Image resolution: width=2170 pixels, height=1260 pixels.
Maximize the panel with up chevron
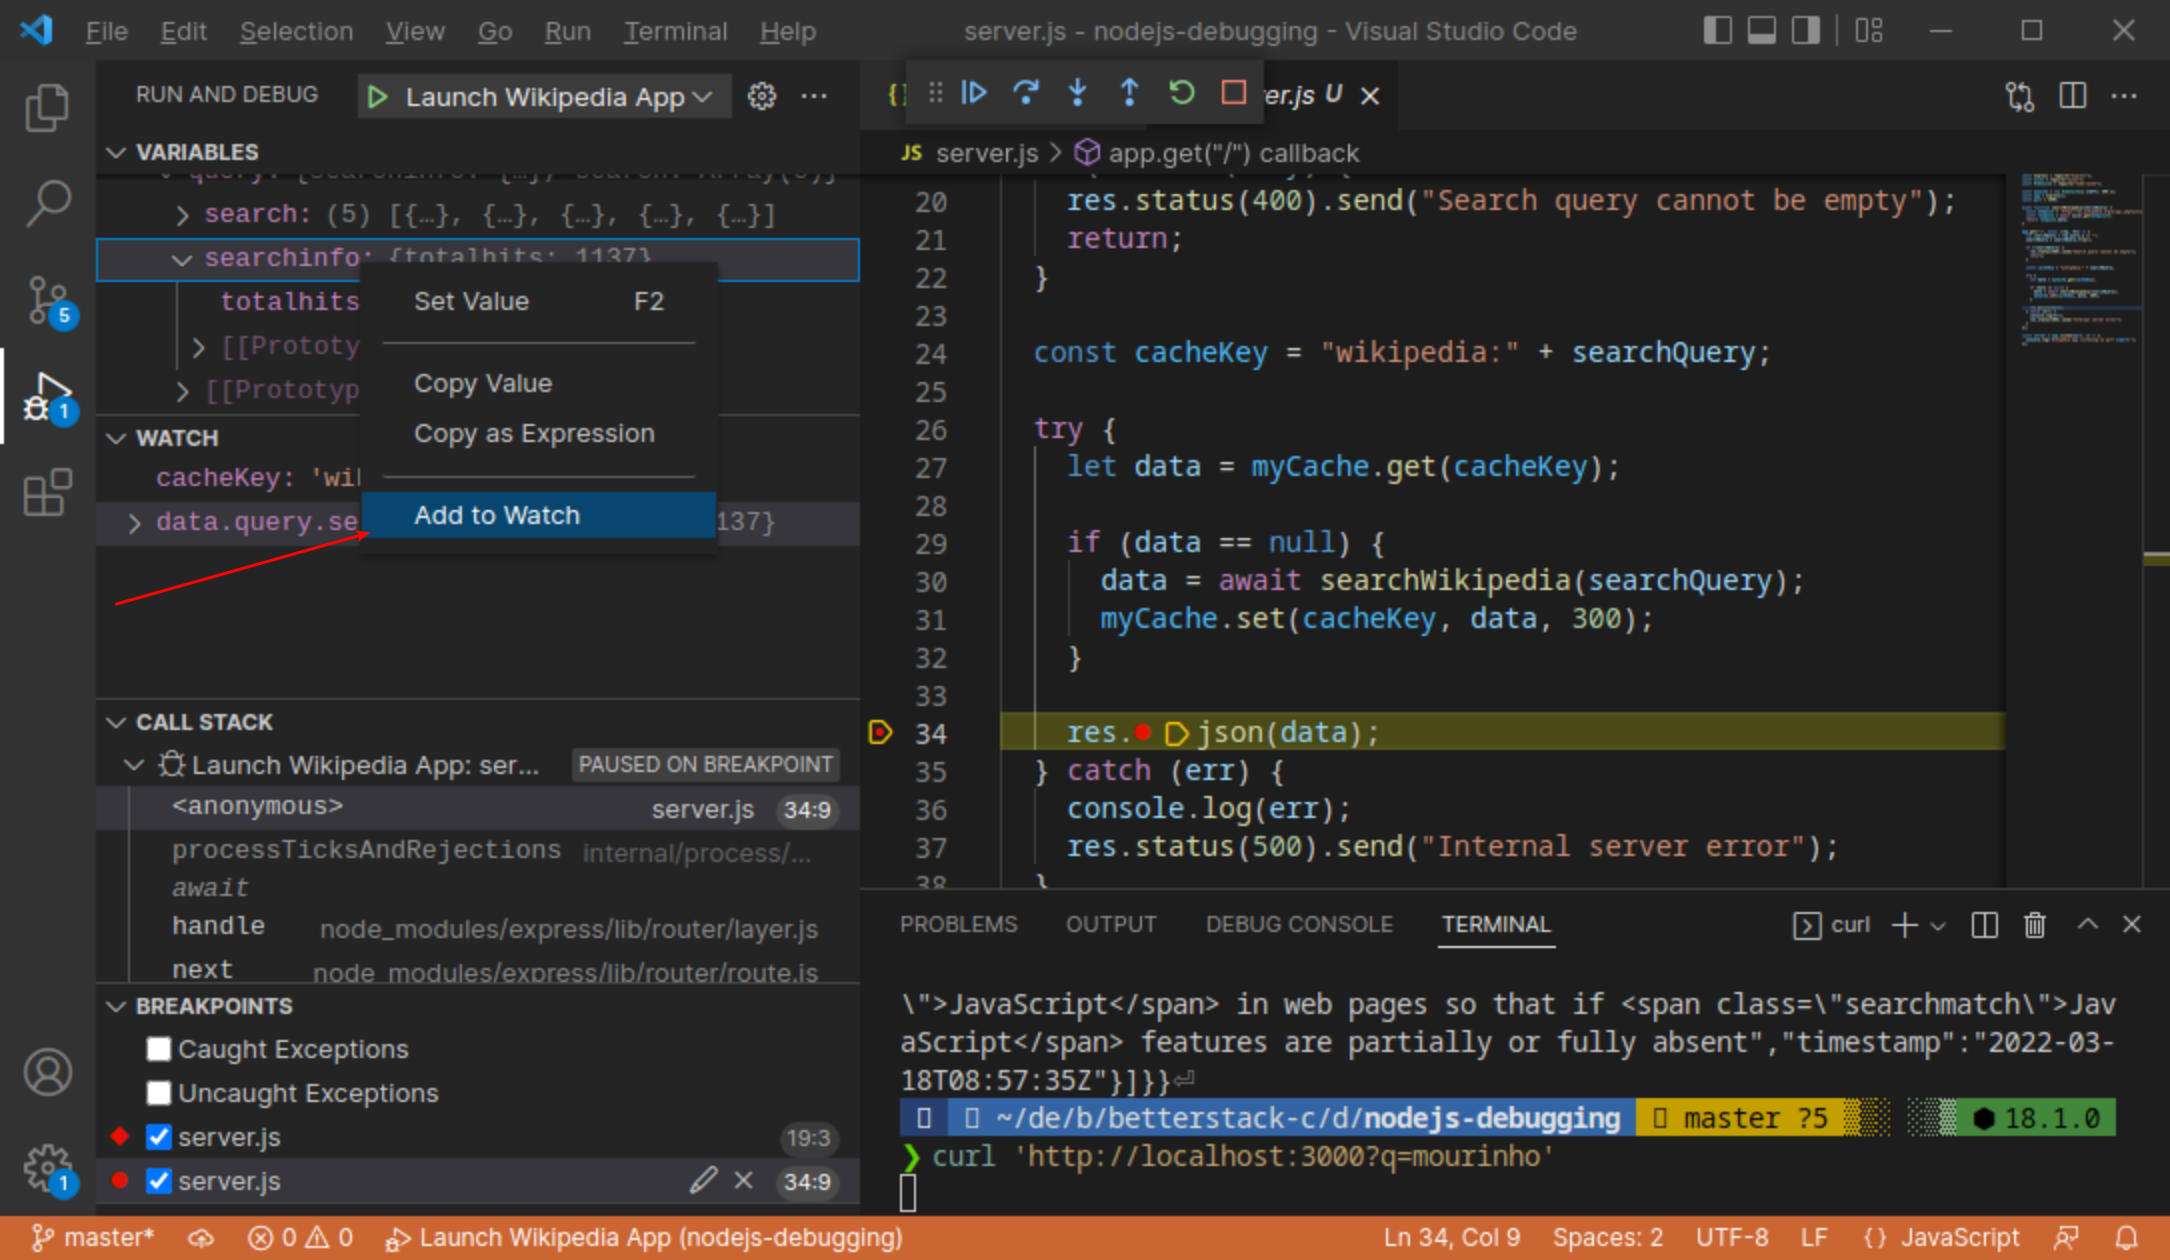tap(2087, 925)
